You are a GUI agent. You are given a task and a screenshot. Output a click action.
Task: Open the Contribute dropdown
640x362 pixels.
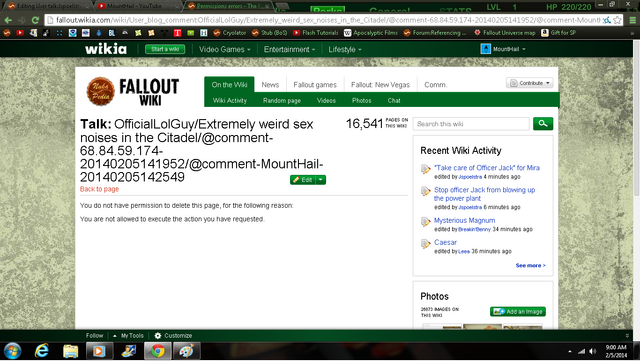(x=530, y=83)
